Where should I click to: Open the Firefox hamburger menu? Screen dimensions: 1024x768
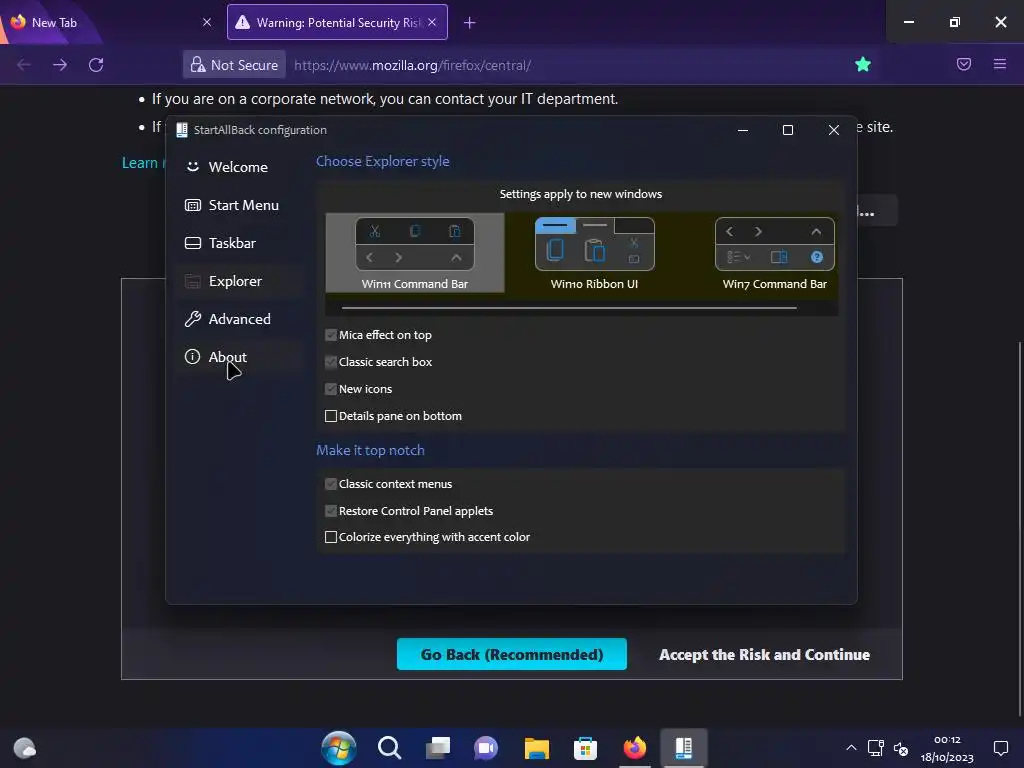pyautogui.click(x=1000, y=64)
